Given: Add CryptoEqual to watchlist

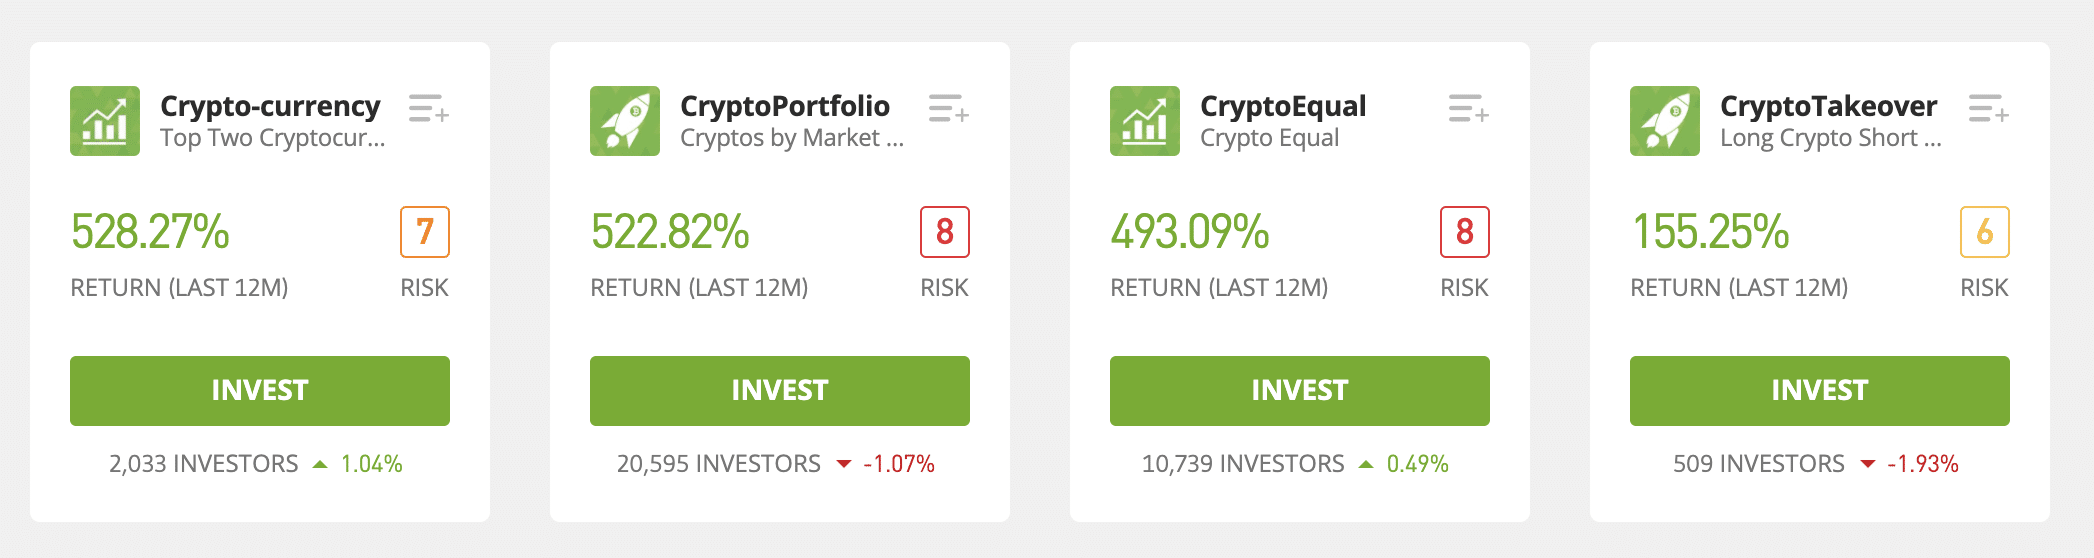Looking at the screenshot, I should pos(1469,108).
